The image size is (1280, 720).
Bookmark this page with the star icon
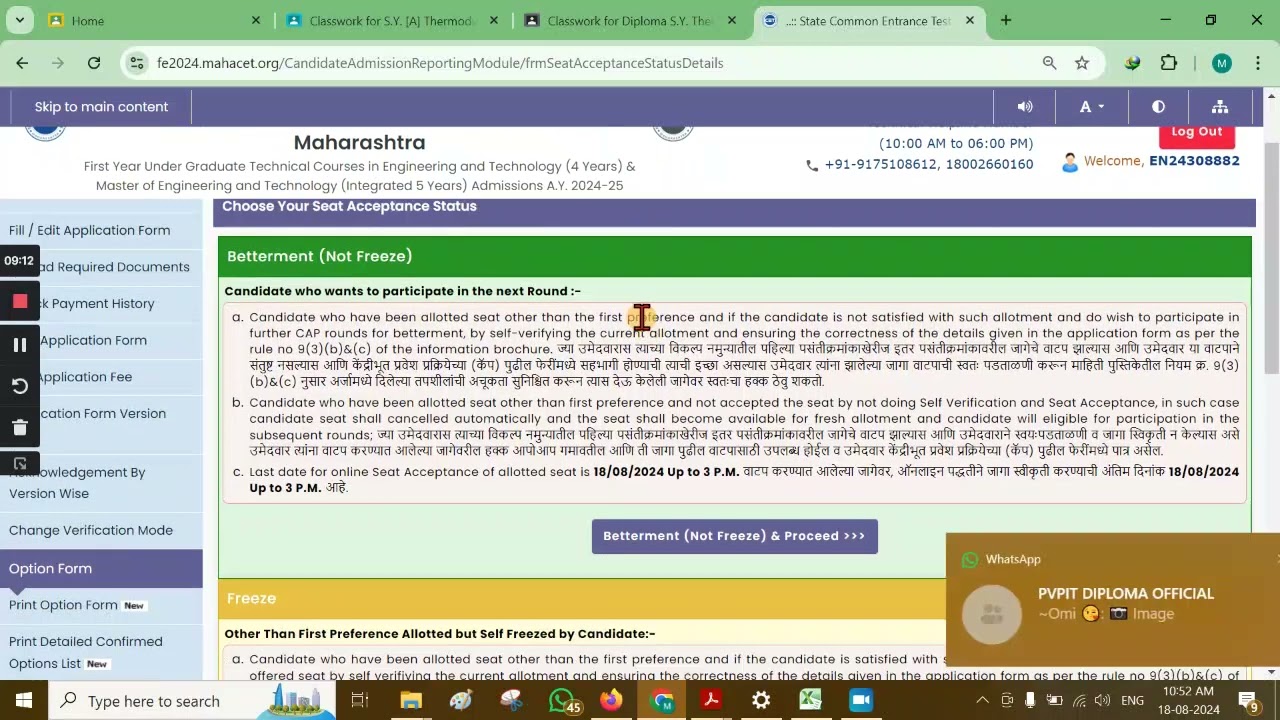click(x=1082, y=63)
